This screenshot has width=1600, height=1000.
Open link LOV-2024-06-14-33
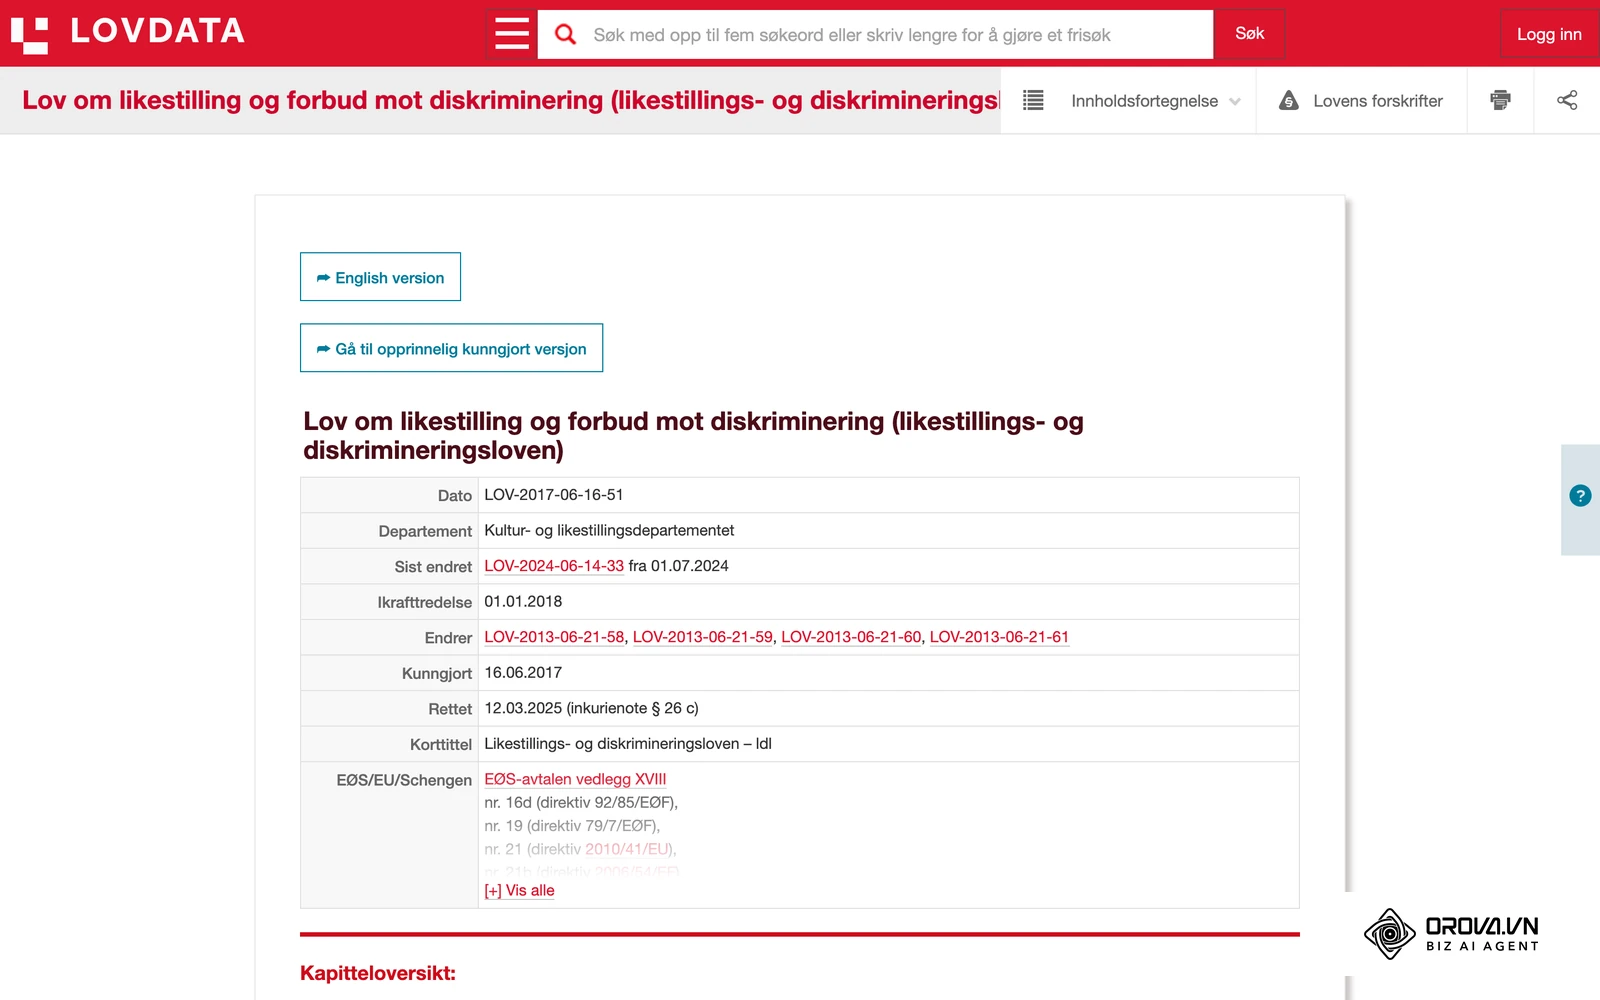(x=554, y=566)
